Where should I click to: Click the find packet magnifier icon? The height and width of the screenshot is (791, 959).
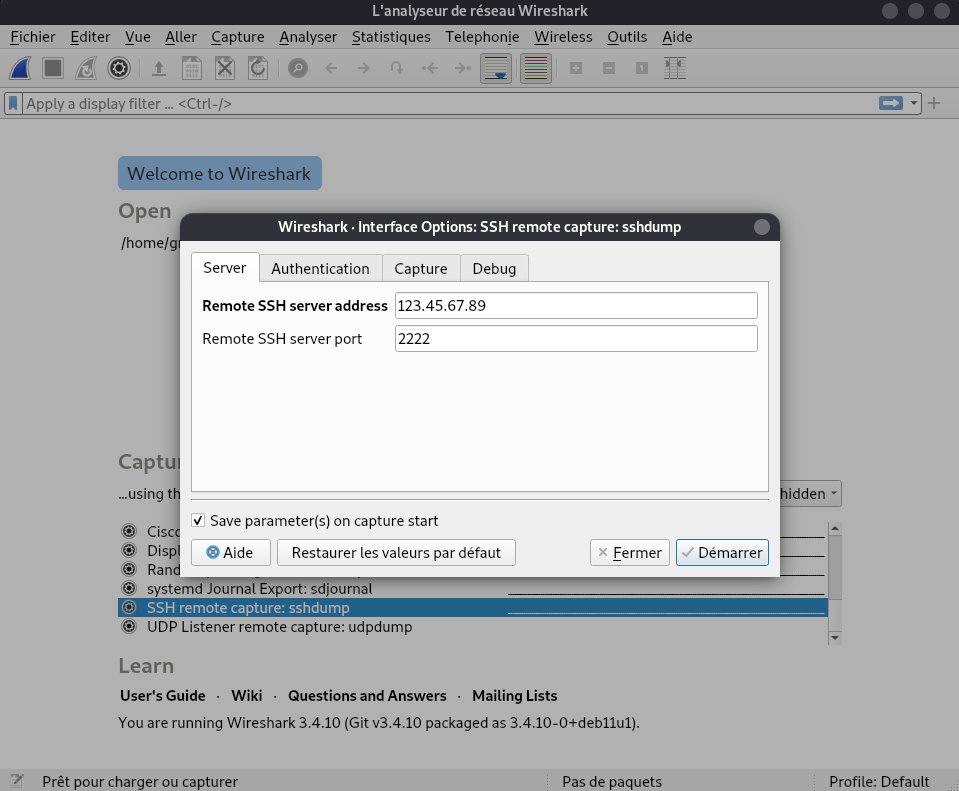(297, 68)
